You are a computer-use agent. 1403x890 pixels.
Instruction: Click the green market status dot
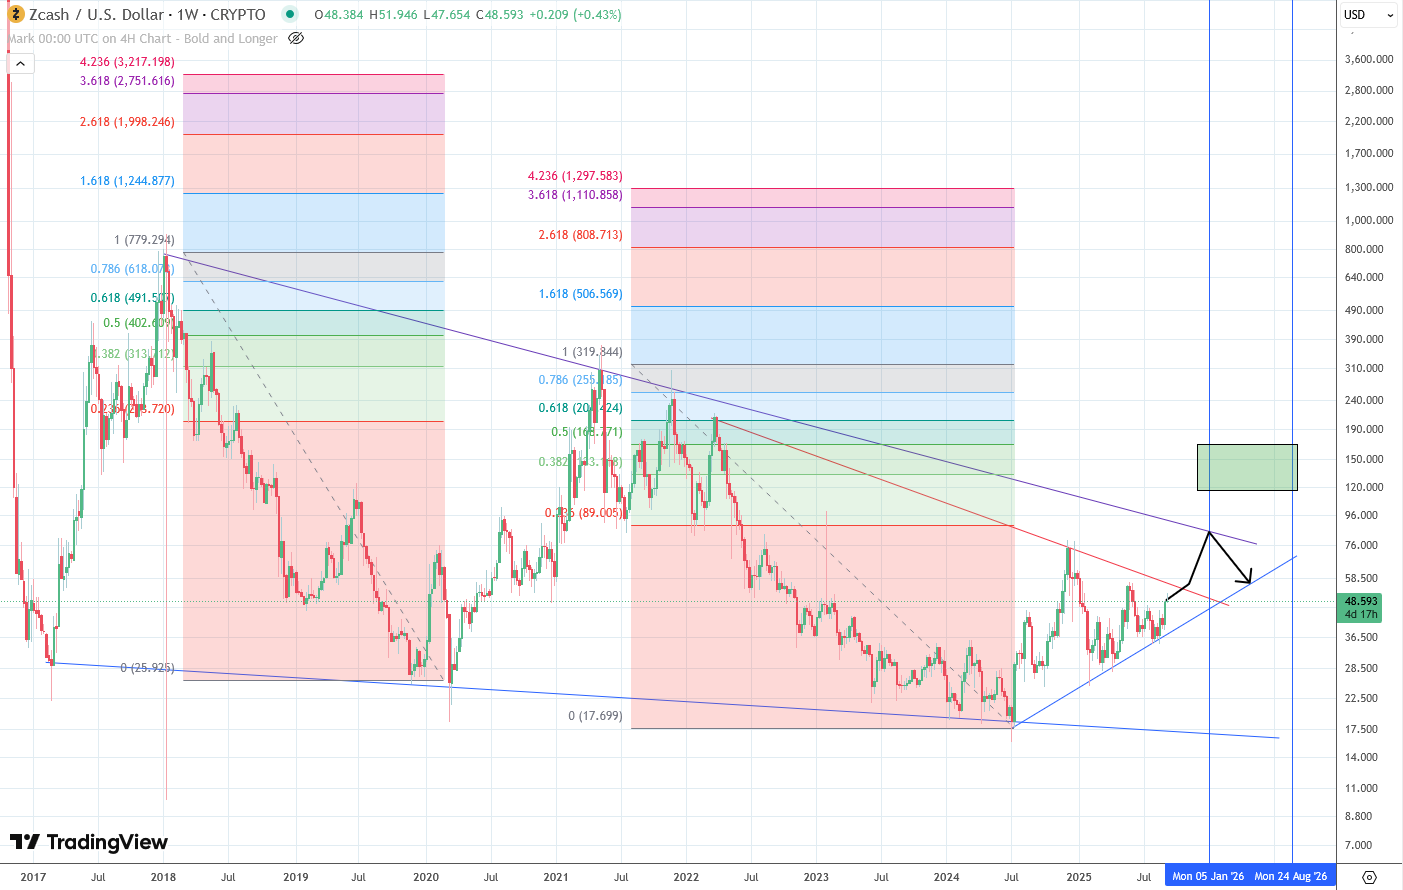[290, 15]
